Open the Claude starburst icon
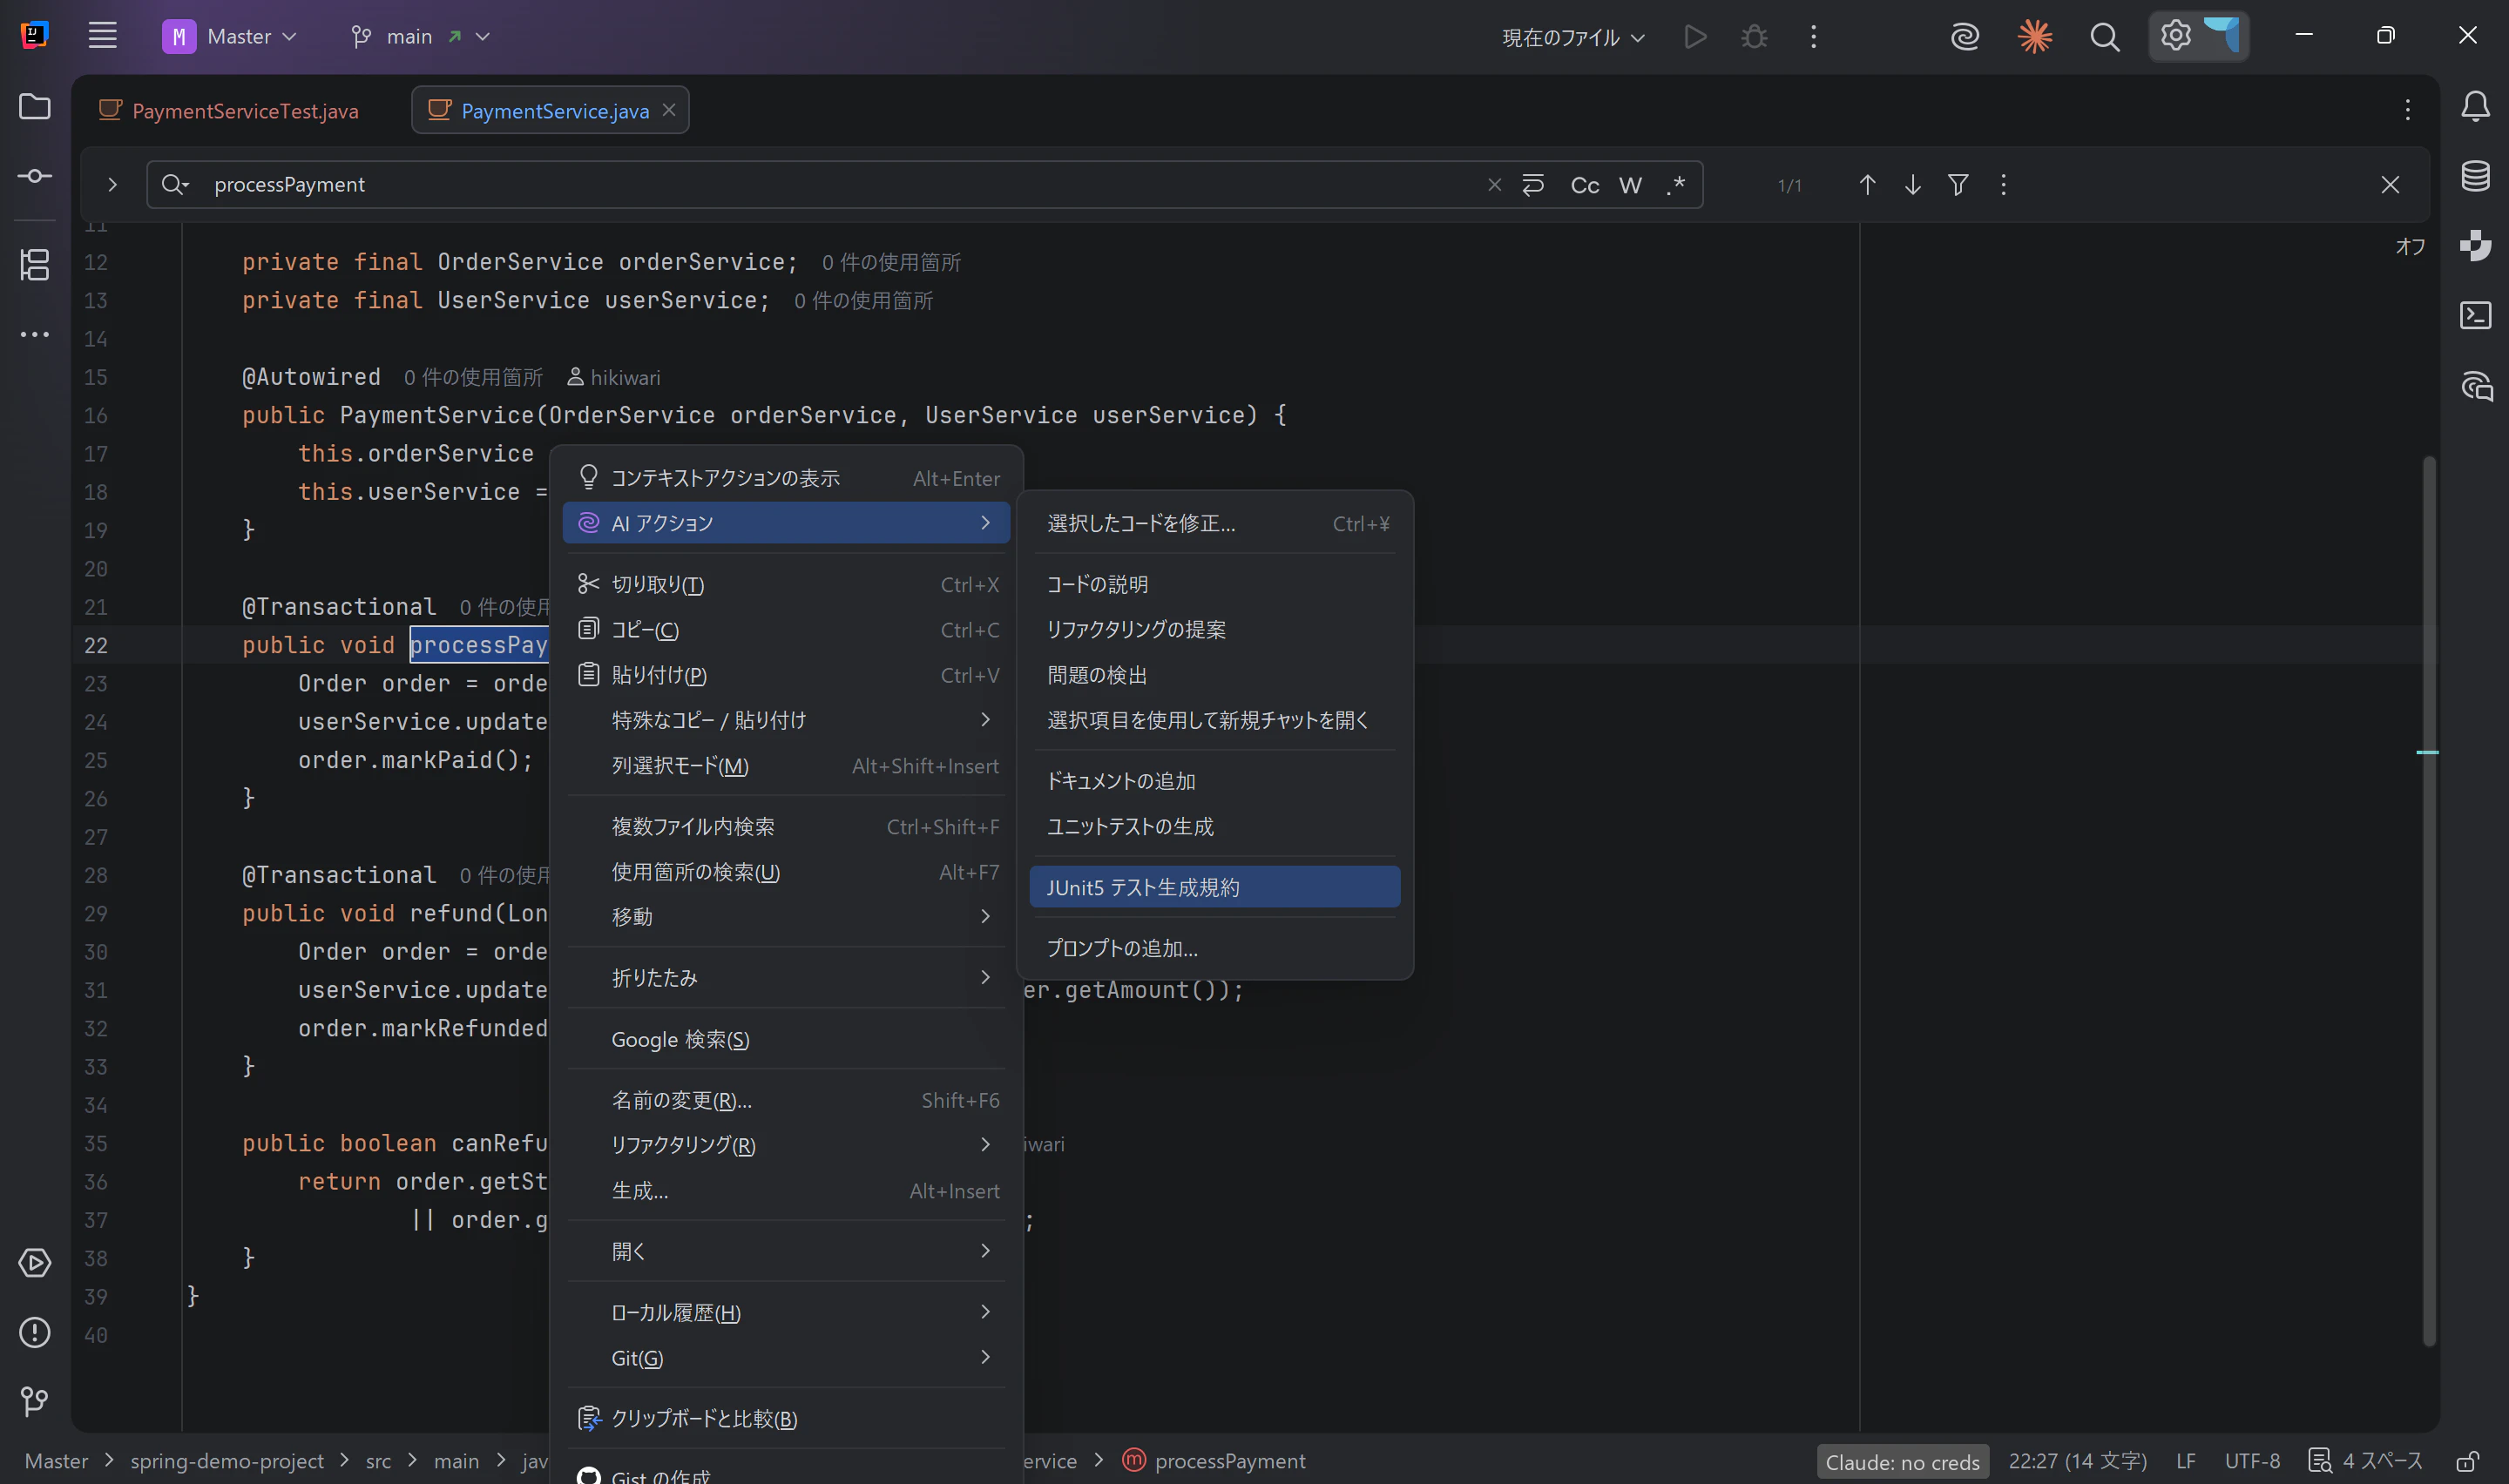This screenshot has width=2509, height=1484. point(2034,37)
